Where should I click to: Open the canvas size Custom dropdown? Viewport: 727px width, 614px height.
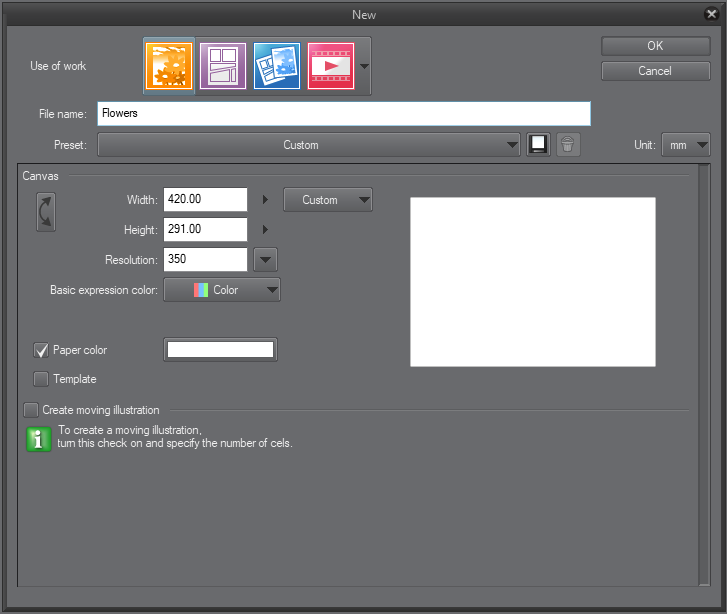click(x=328, y=199)
